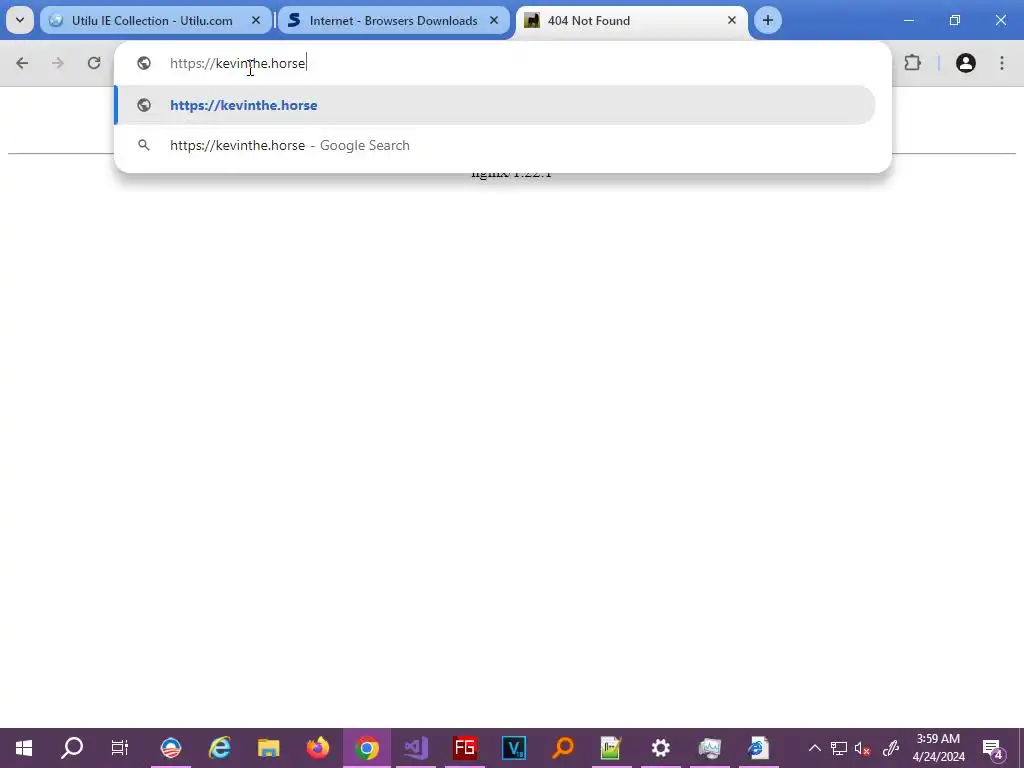Viewport: 1024px width, 768px height.
Task: Open Windows Search from taskbar
Action: click(x=72, y=748)
